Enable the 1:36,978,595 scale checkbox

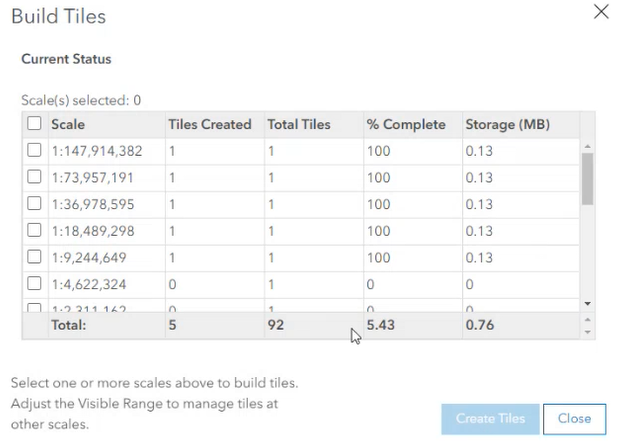(x=34, y=204)
